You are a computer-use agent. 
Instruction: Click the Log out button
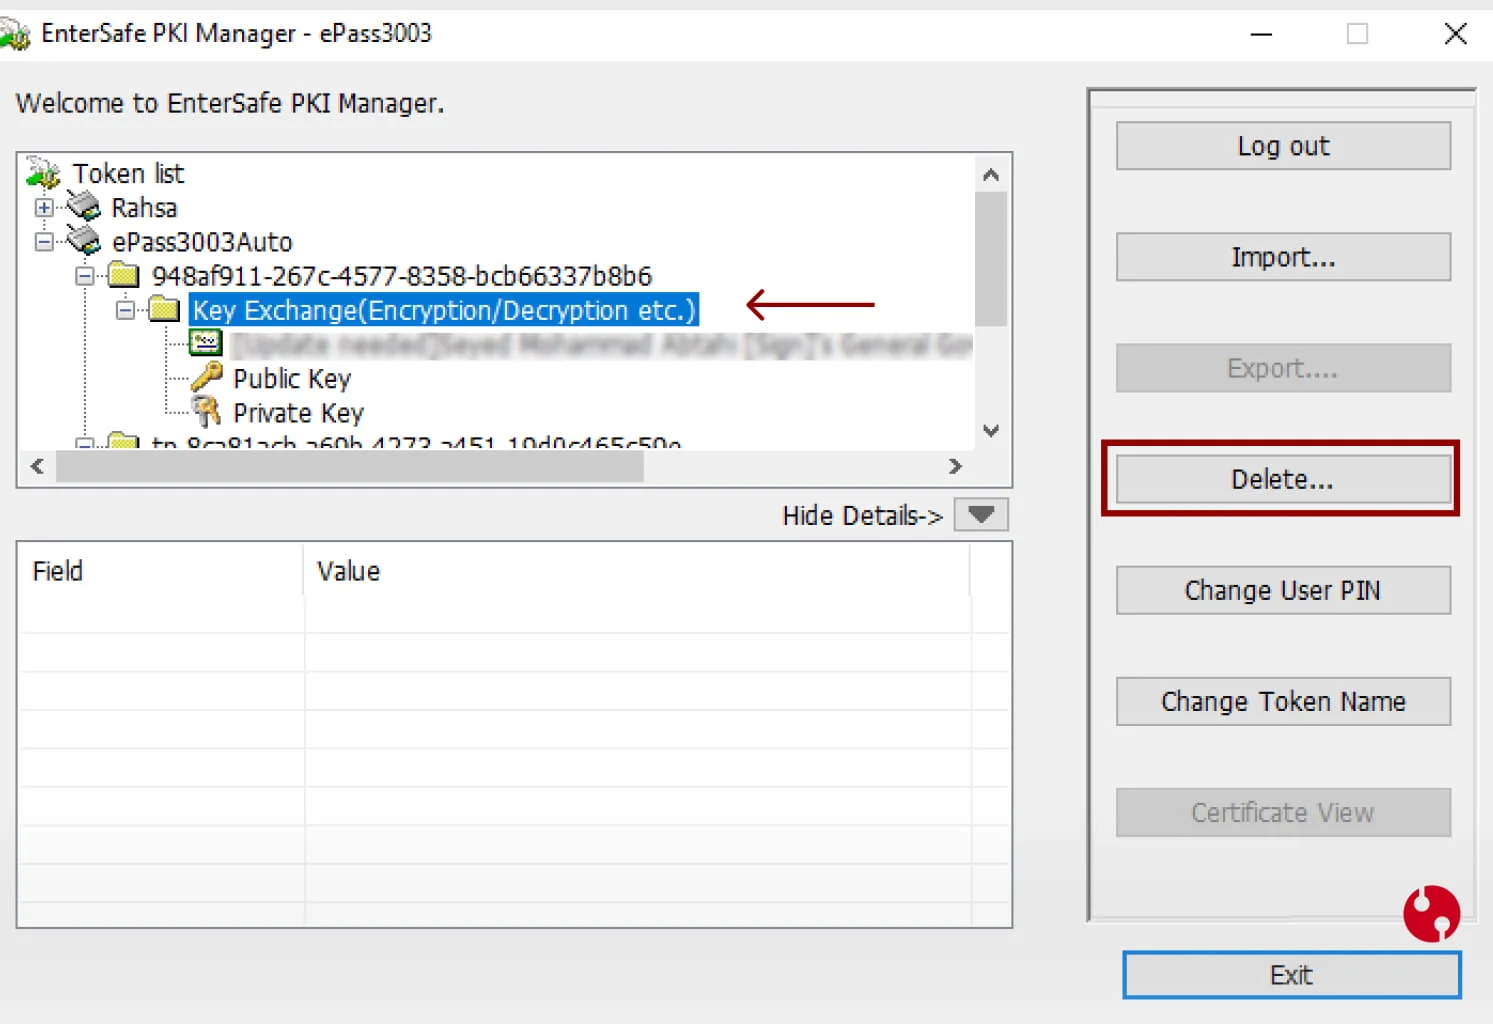coord(1283,146)
